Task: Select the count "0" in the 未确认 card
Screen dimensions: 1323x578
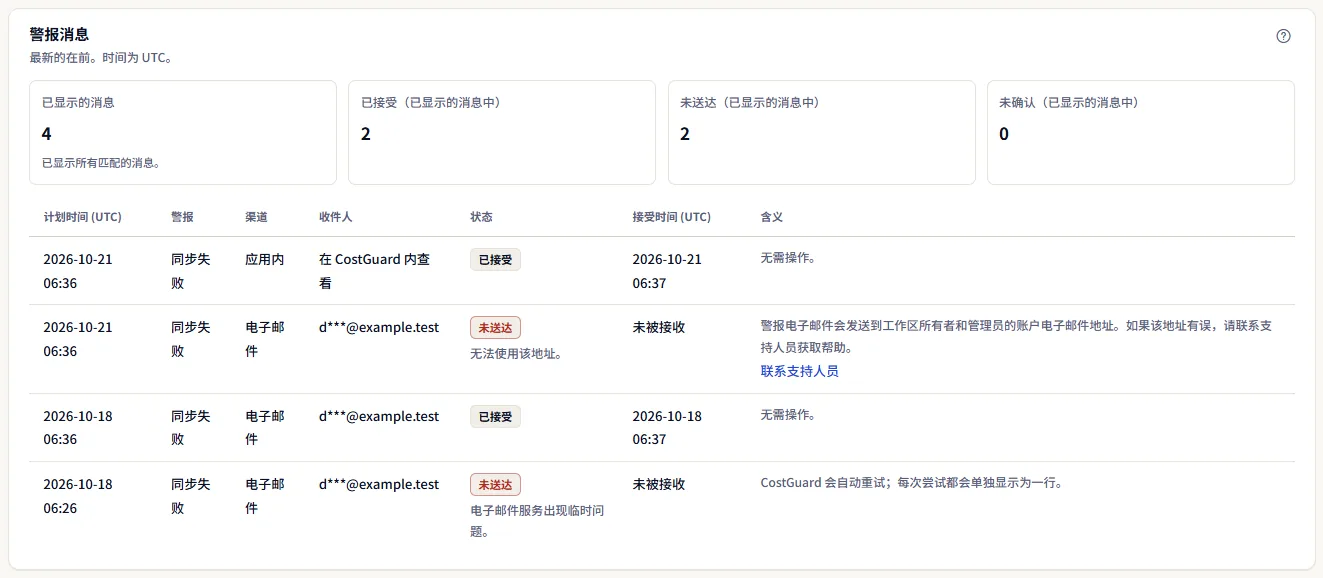Action: pyautogui.click(x=1004, y=133)
